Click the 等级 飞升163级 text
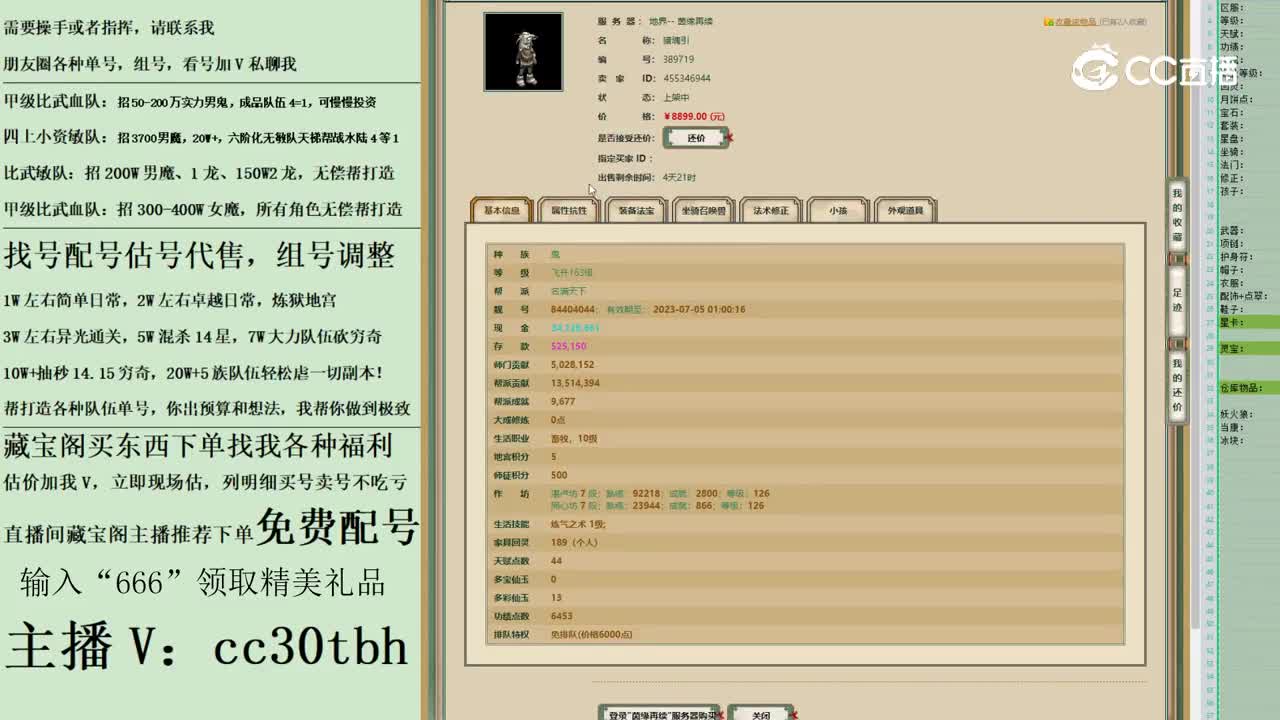This screenshot has height=720, width=1280. [x=572, y=272]
